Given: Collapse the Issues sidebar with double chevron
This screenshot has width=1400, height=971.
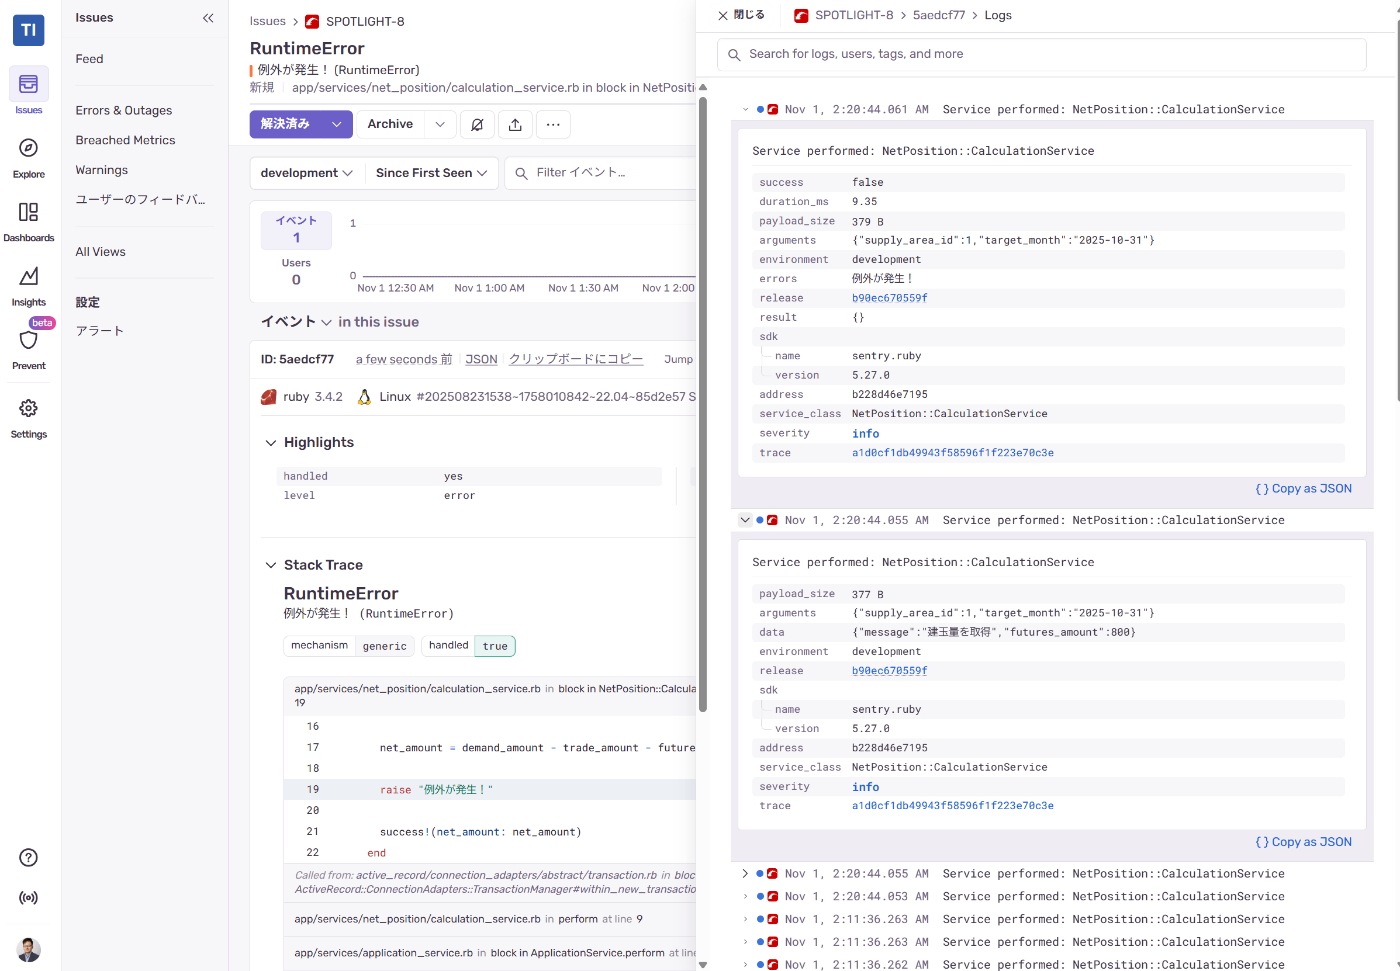Looking at the screenshot, I should [x=208, y=18].
